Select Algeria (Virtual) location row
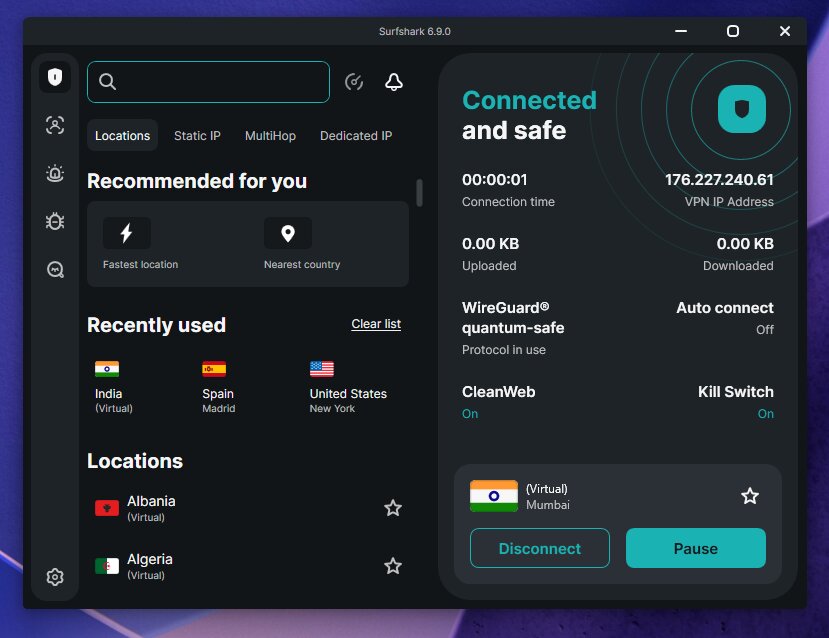Viewport: 829px width, 638px height. pos(248,566)
